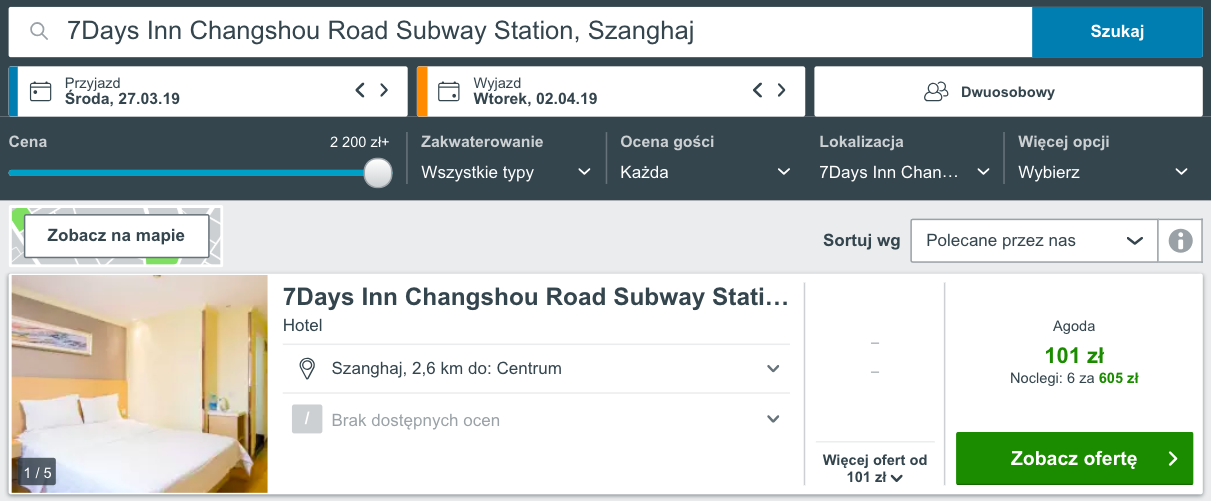Image resolution: width=1211 pixels, height=501 pixels.
Task: Click the arrival date calendar icon
Action: tap(40, 91)
